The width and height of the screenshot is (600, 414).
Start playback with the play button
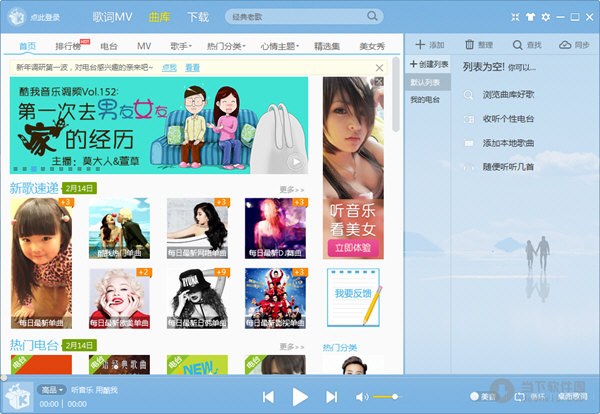(300, 397)
